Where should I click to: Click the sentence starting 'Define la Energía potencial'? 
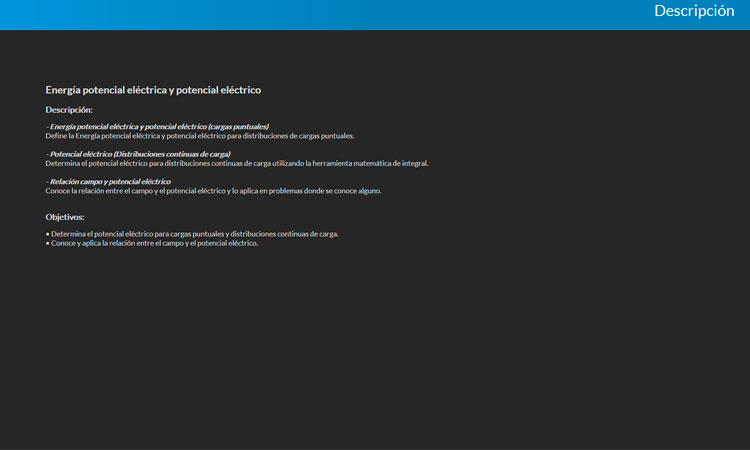click(x=199, y=136)
